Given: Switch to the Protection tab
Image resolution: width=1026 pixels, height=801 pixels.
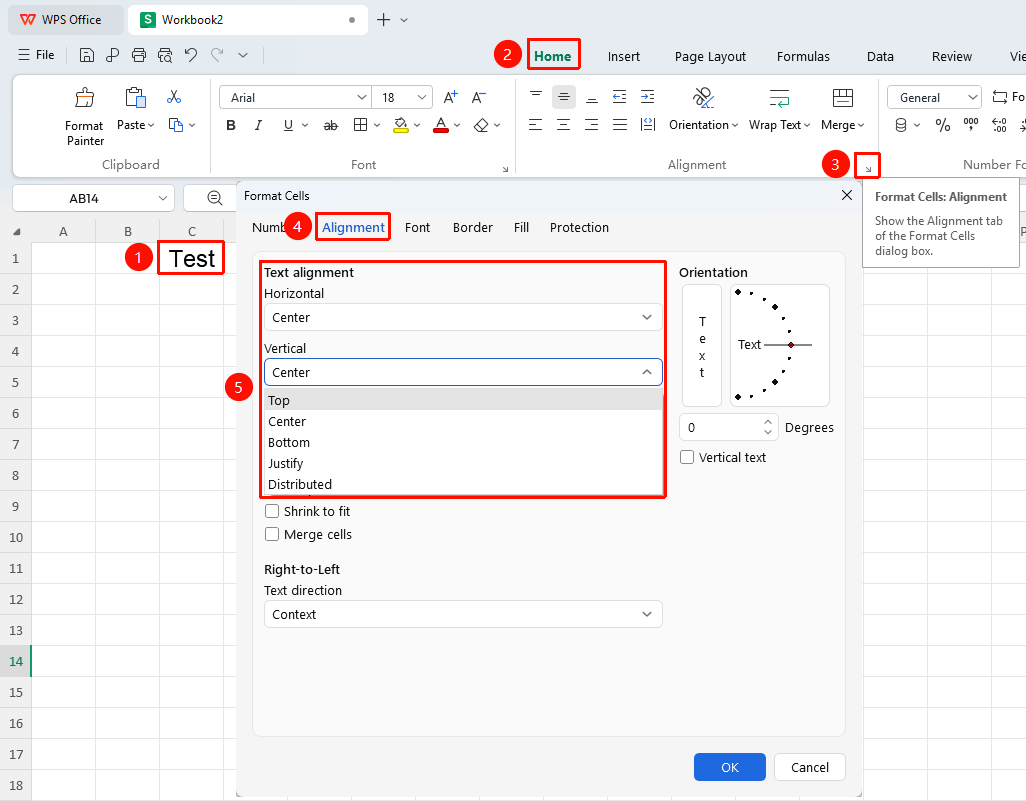Looking at the screenshot, I should point(579,227).
